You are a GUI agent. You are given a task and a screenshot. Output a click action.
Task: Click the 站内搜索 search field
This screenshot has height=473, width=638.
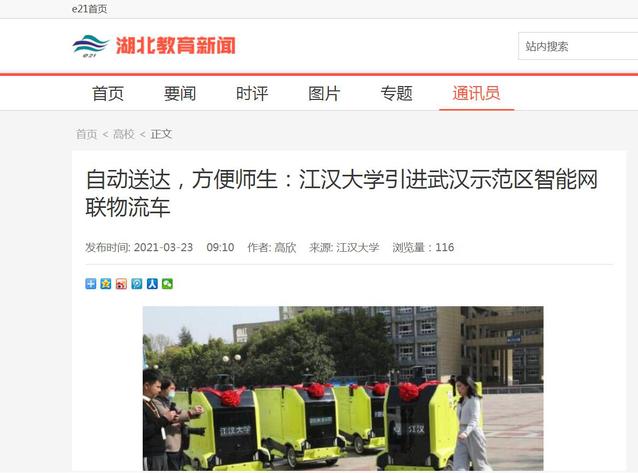(578, 46)
